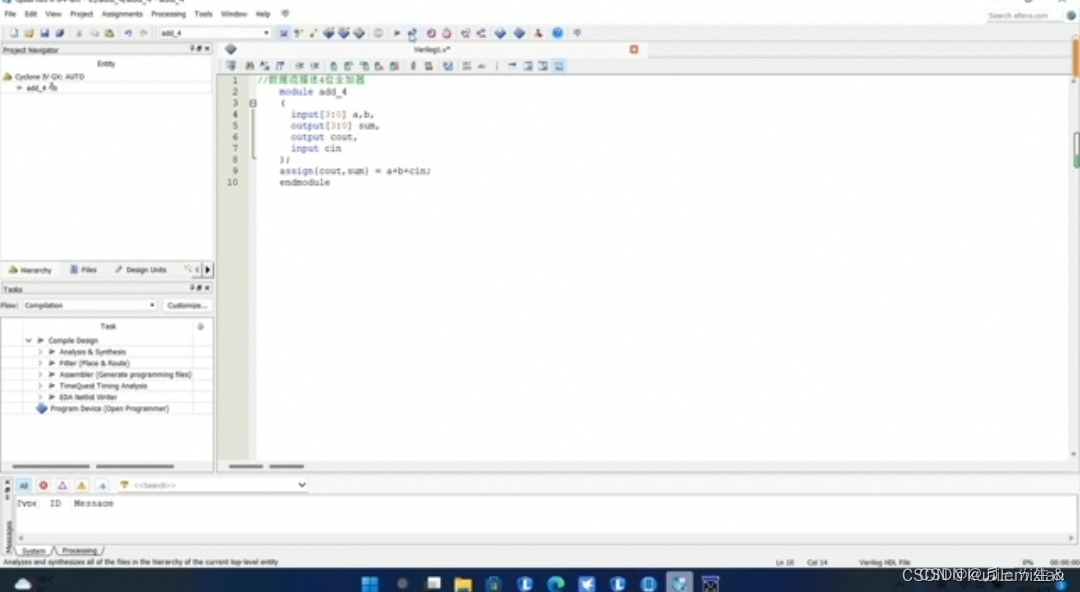Screen dimensions: 1080x592
Task: Click the Search altera.com field
Action: pyautogui.click(x=1024, y=15)
